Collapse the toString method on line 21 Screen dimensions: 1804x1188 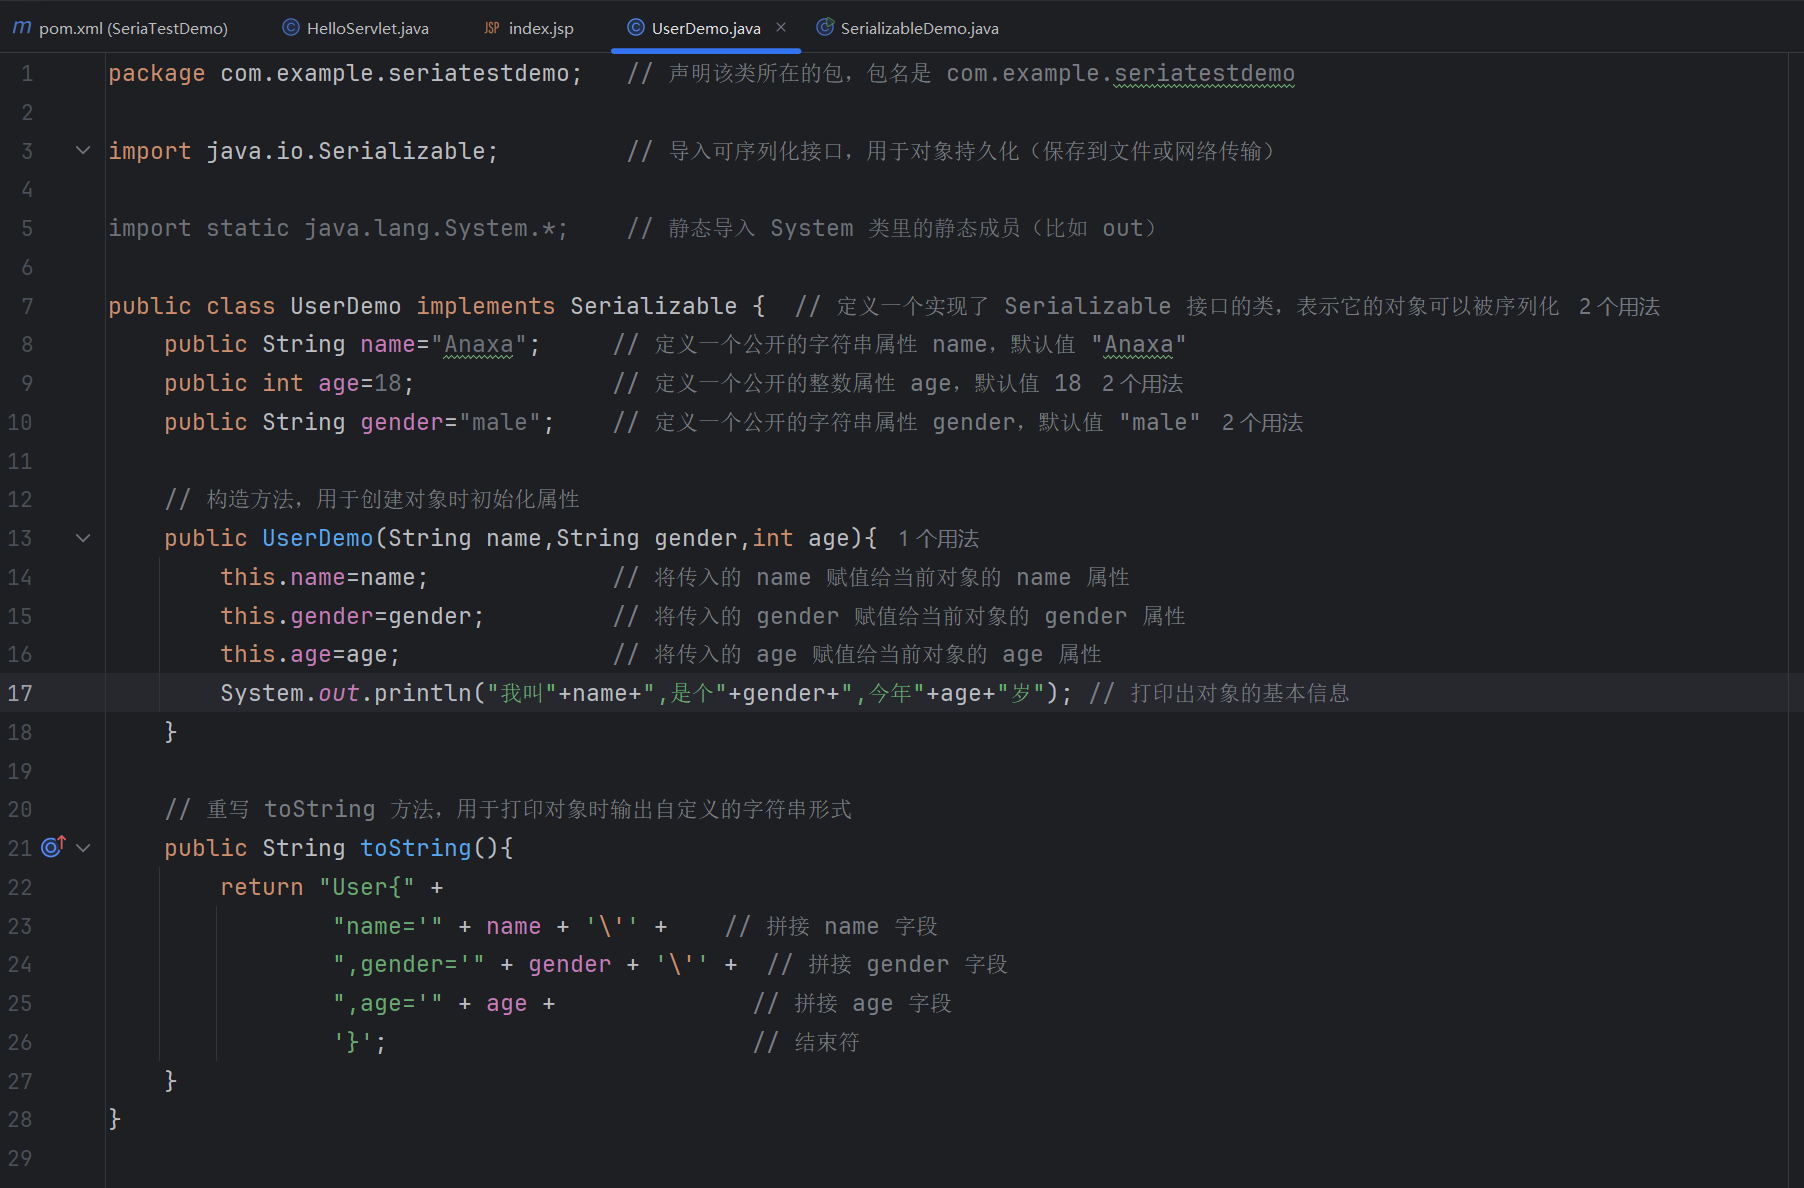(83, 848)
